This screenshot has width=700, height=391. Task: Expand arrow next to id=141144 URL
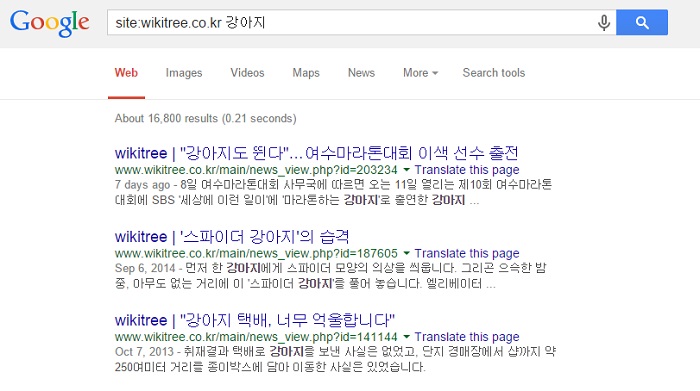(x=406, y=337)
